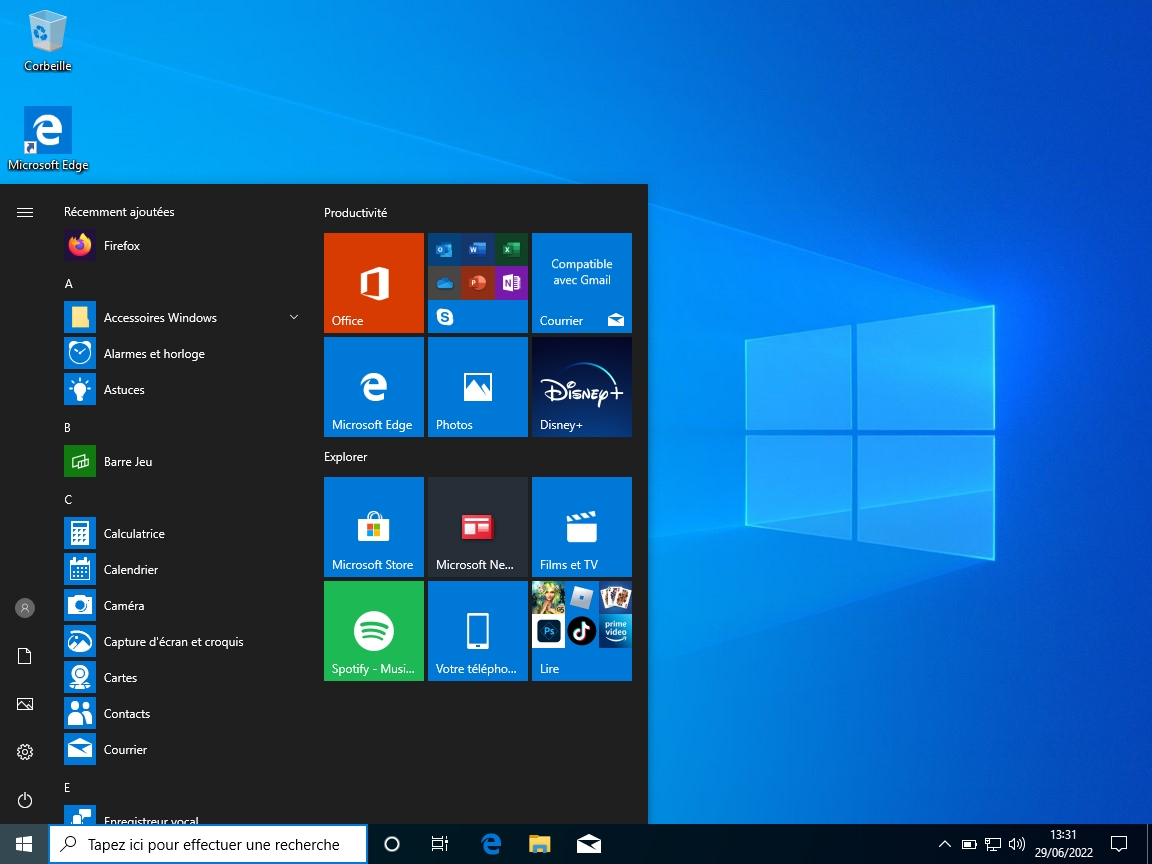
Task: Jump to letter C in app list
Action: (68, 500)
